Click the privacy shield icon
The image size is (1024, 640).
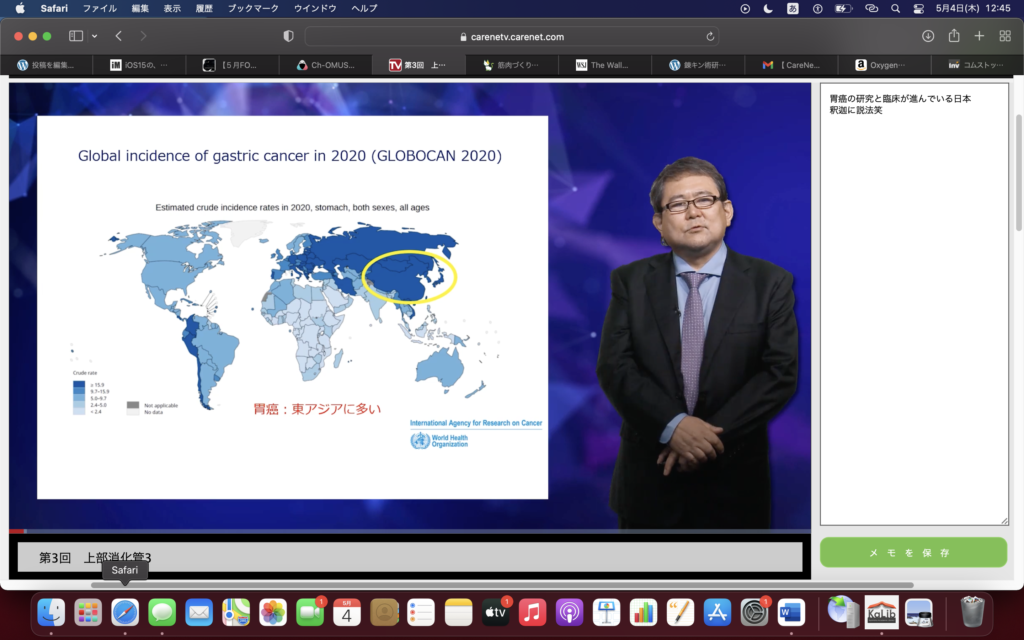point(289,36)
